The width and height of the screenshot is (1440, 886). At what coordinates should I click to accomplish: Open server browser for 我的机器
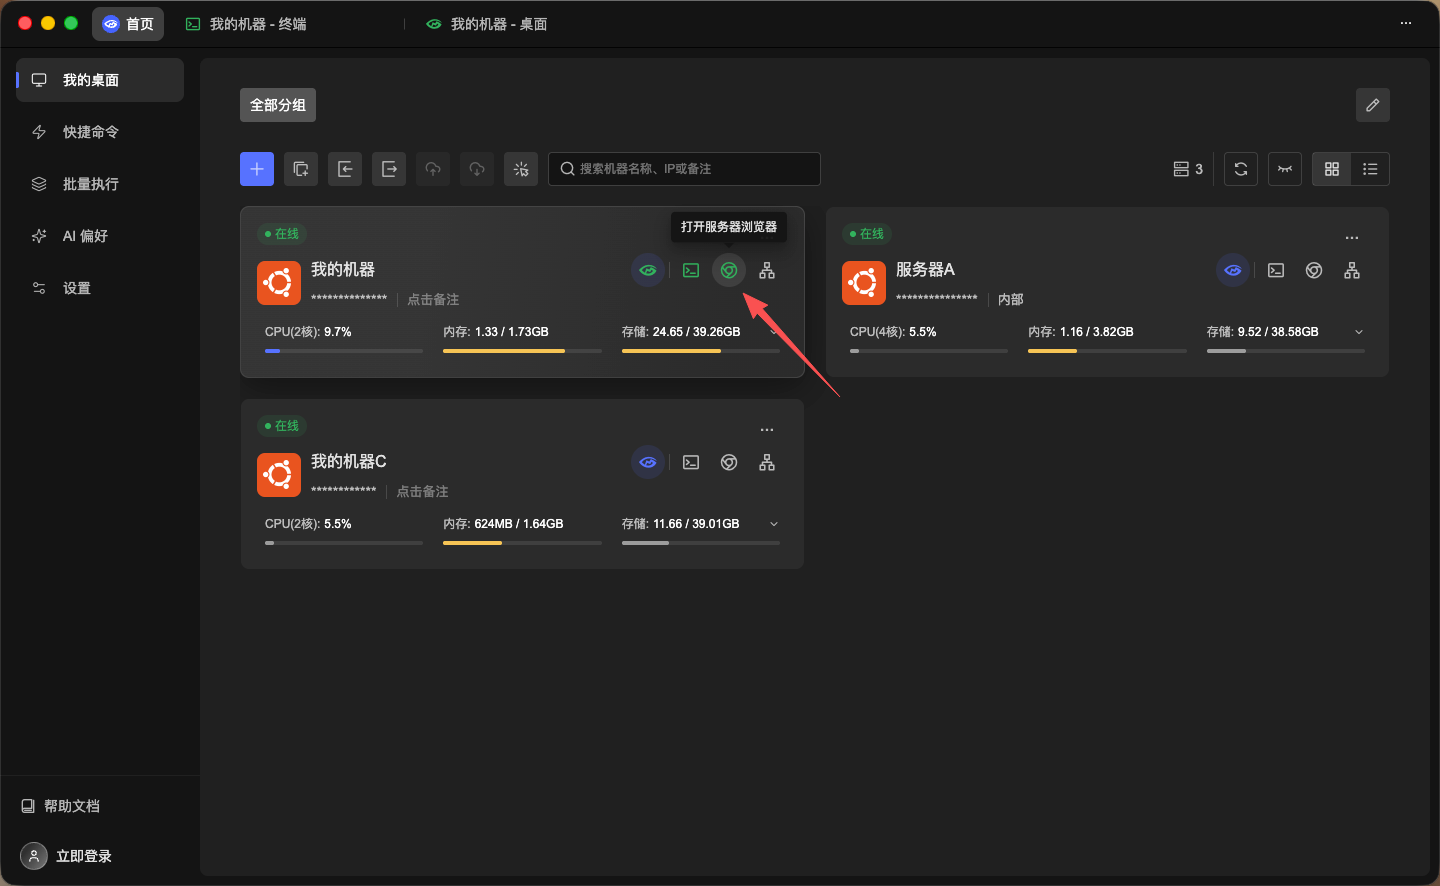tap(729, 270)
